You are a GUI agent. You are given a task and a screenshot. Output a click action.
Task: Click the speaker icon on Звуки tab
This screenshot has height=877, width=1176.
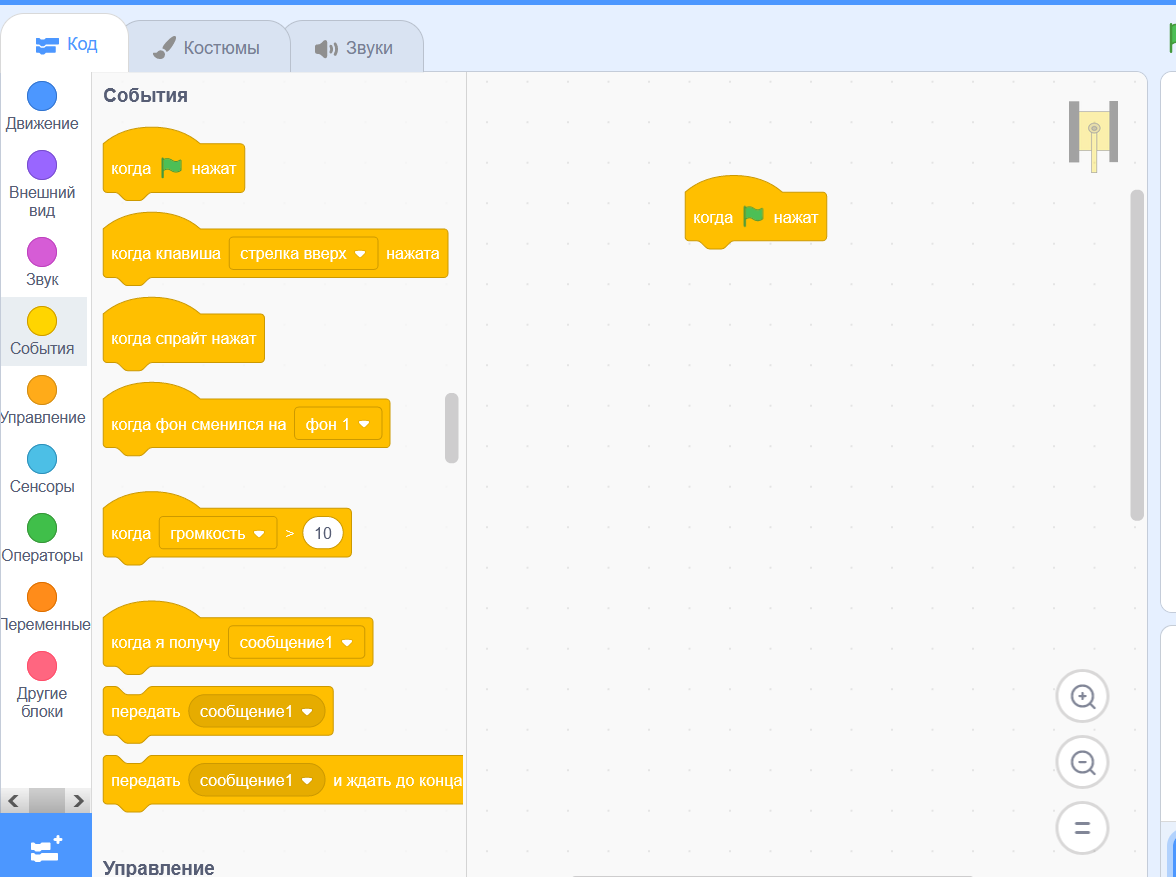326,49
